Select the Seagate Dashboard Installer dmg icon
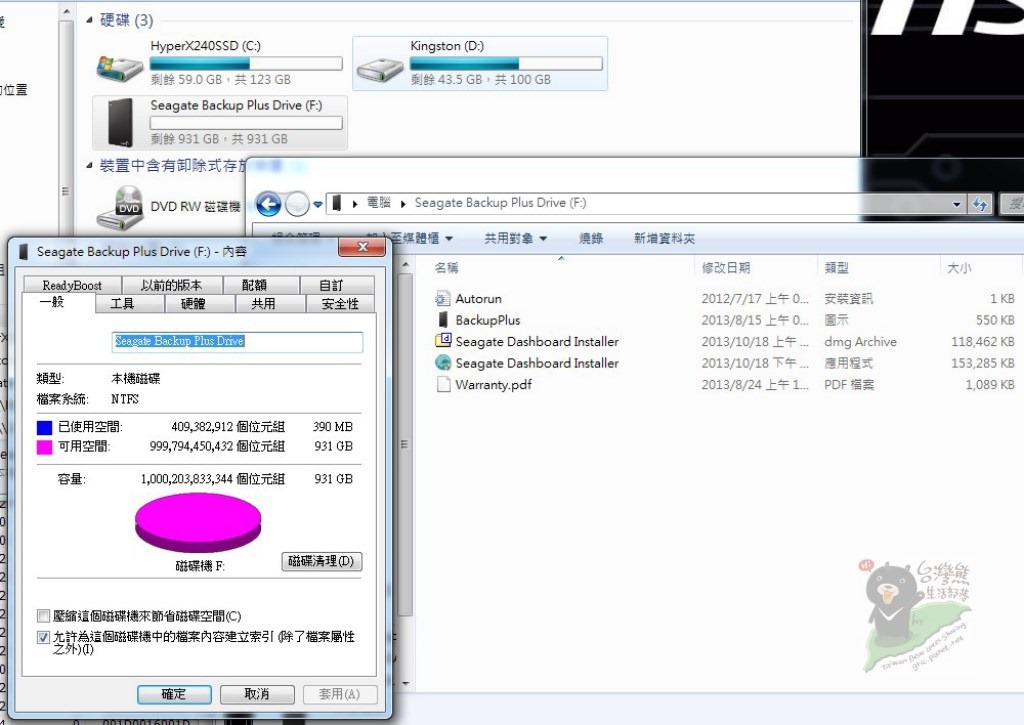Image resolution: width=1024 pixels, height=725 pixels. click(x=443, y=341)
